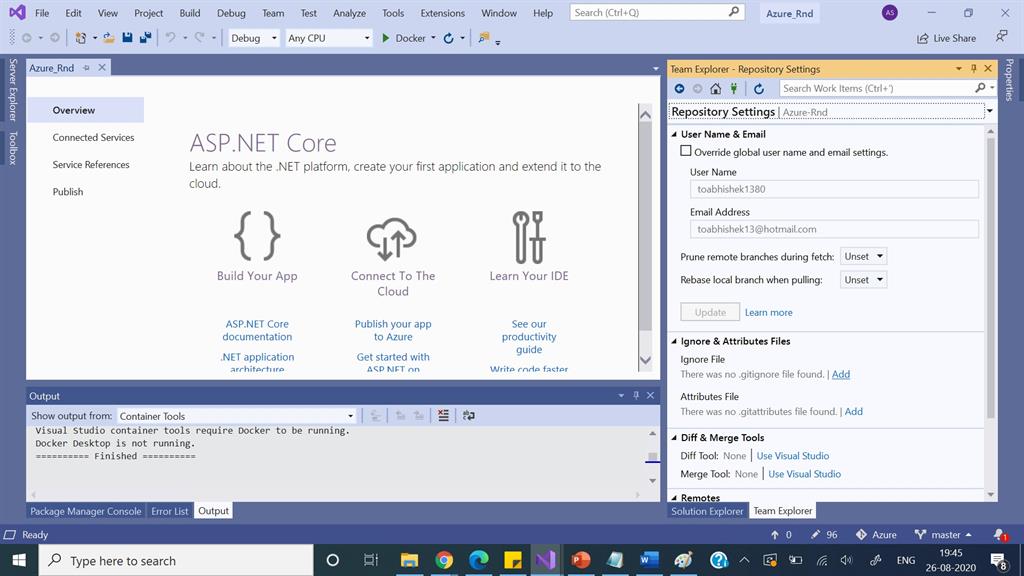This screenshot has height=576, width=1024.
Task: Open the Analyze menu
Action: (x=349, y=13)
